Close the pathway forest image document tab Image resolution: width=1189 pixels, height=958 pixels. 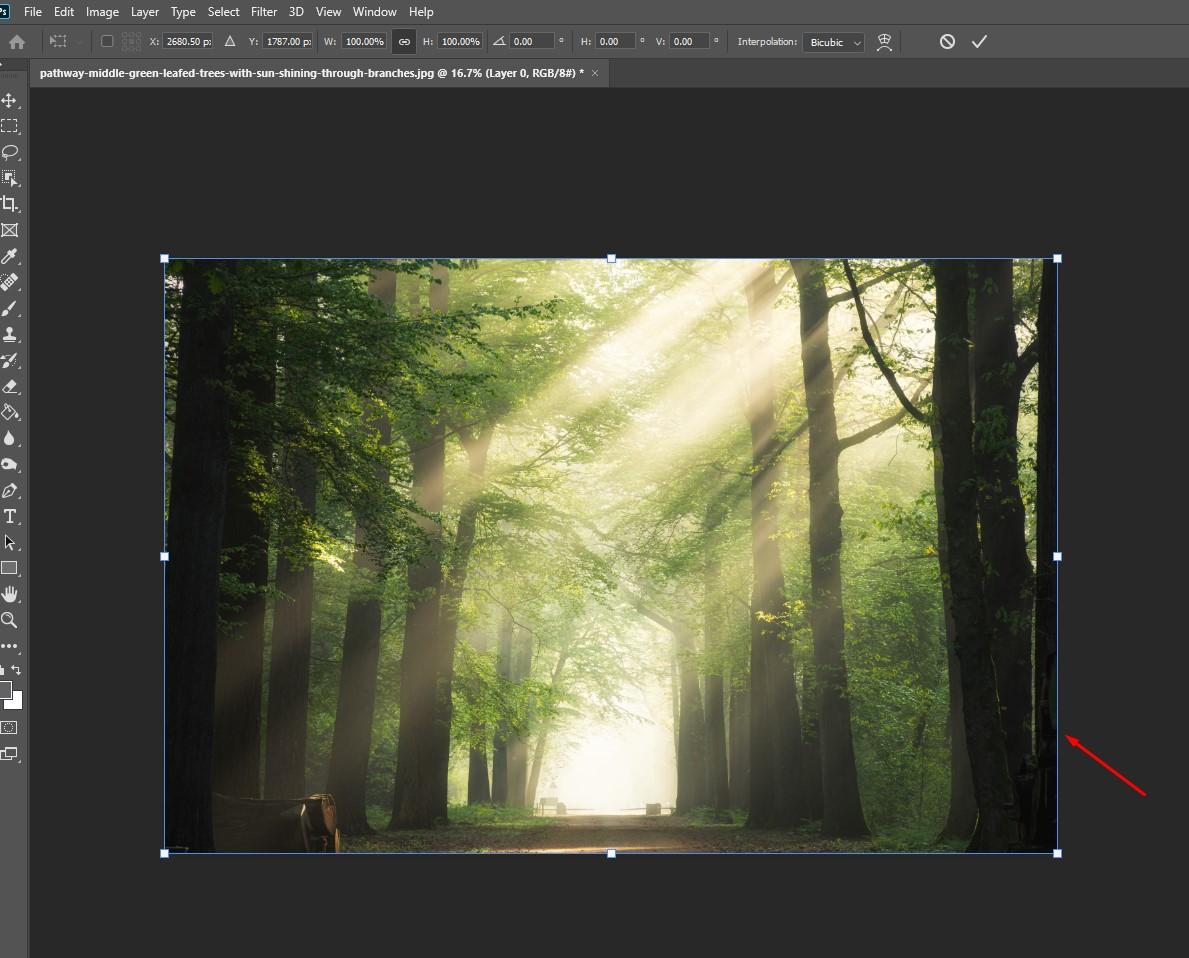pos(595,73)
